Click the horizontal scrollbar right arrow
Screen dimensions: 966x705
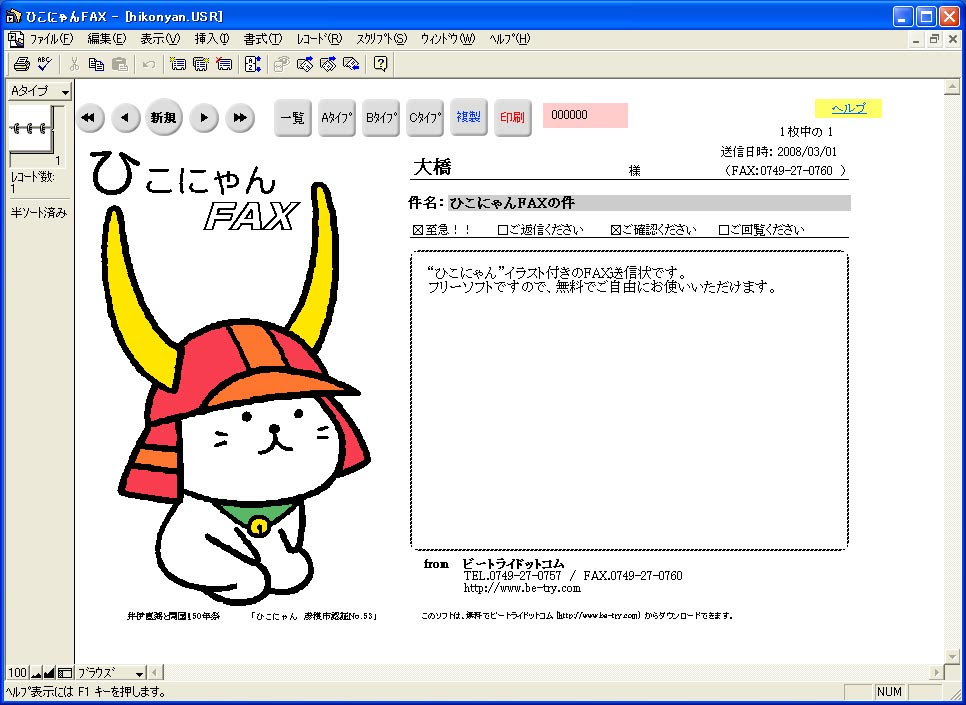(x=936, y=673)
